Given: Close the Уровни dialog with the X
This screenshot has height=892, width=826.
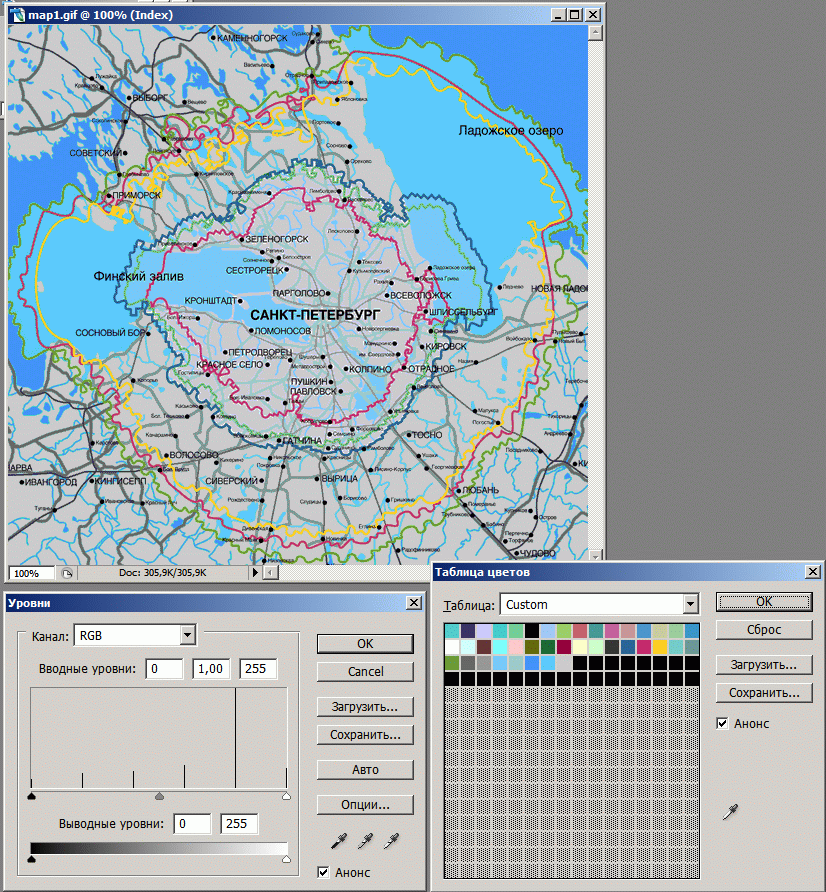Looking at the screenshot, I should pos(413,602).
